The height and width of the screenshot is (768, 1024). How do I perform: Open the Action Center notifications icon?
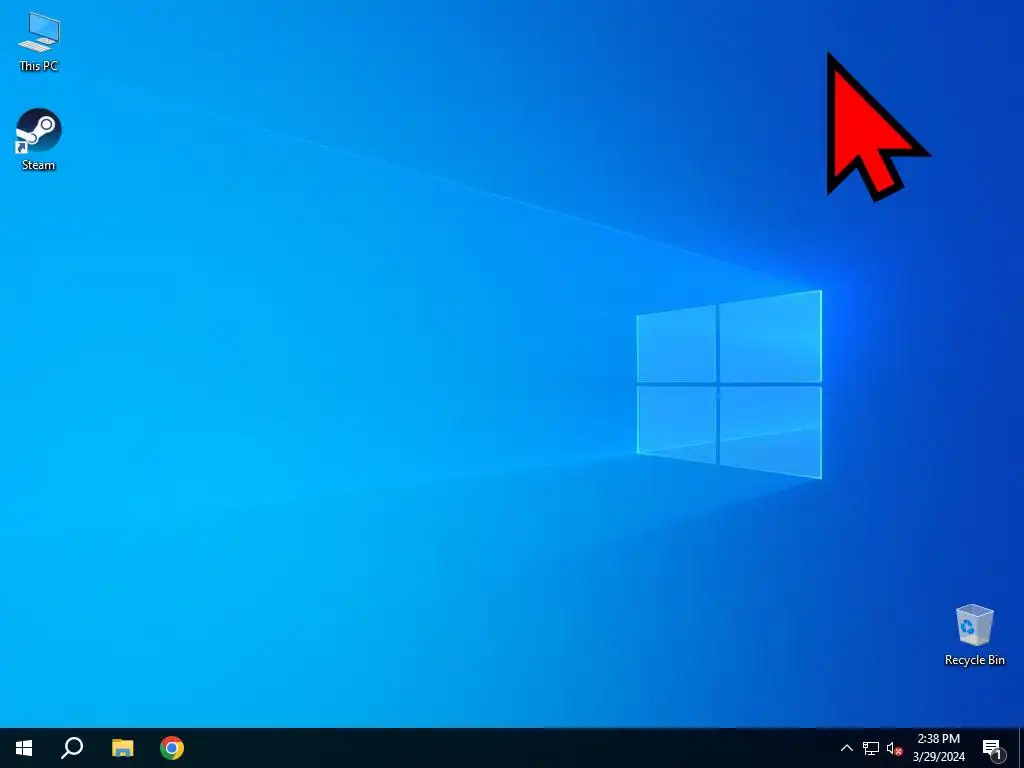(x=993, y=750)
